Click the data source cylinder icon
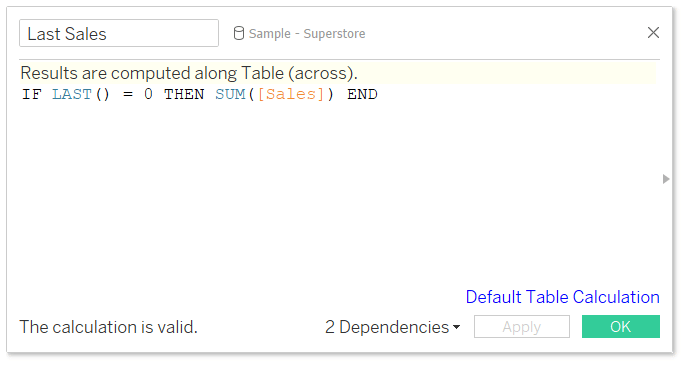The width and height of the screenshot is (682, 365). pyautogui.click(x=238, y=33)
